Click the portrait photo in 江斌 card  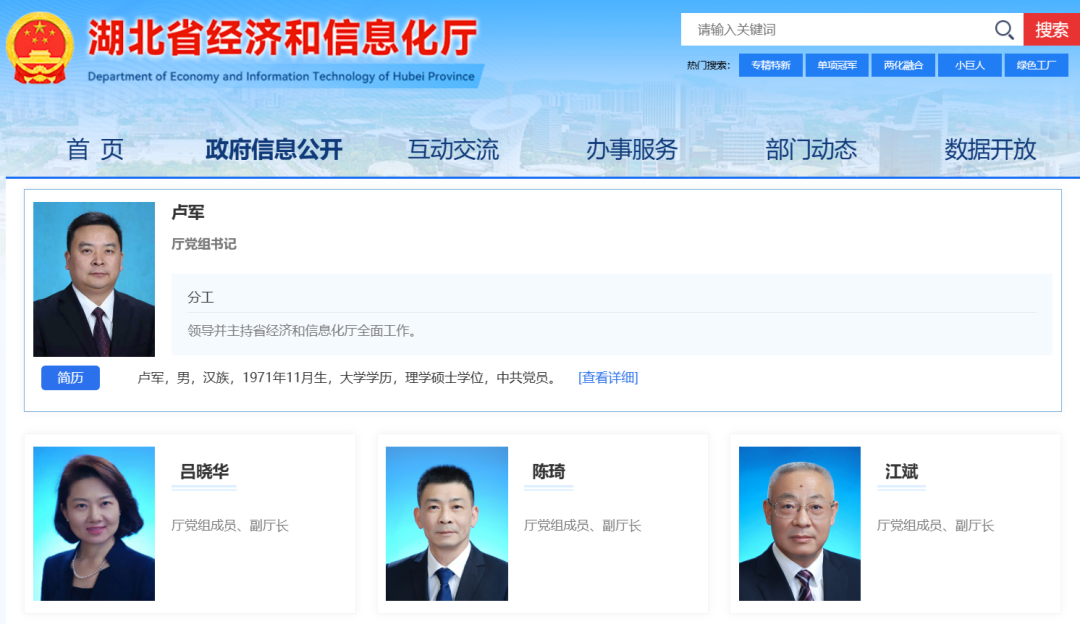click(799, 523)
